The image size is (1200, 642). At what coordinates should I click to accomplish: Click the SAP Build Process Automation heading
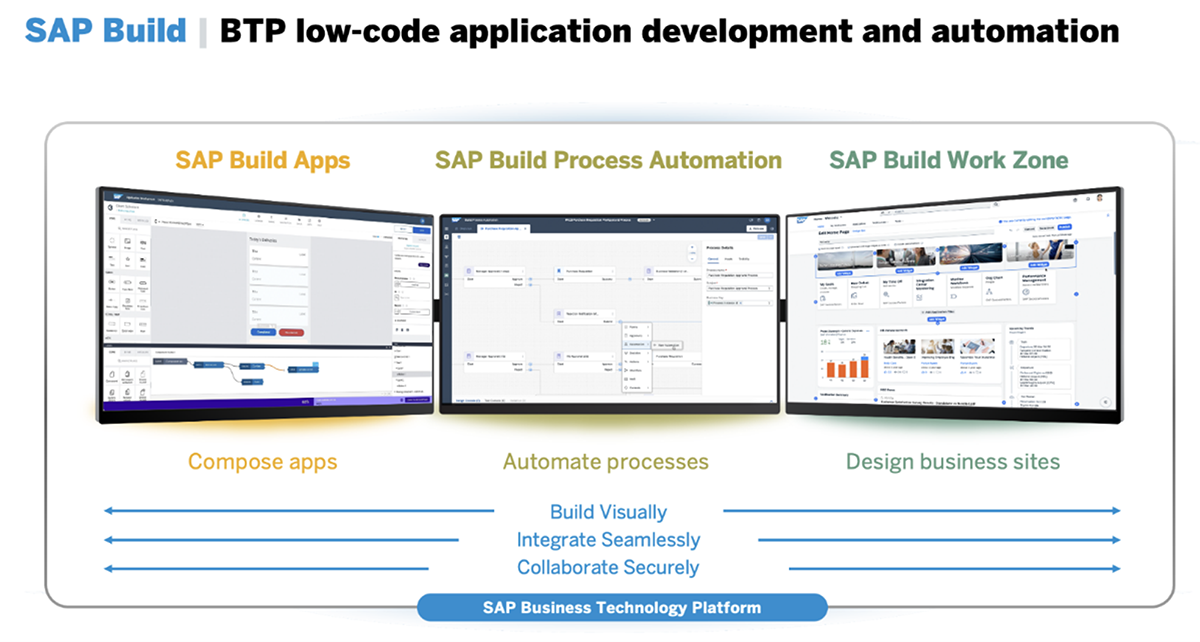coord(608,160)
